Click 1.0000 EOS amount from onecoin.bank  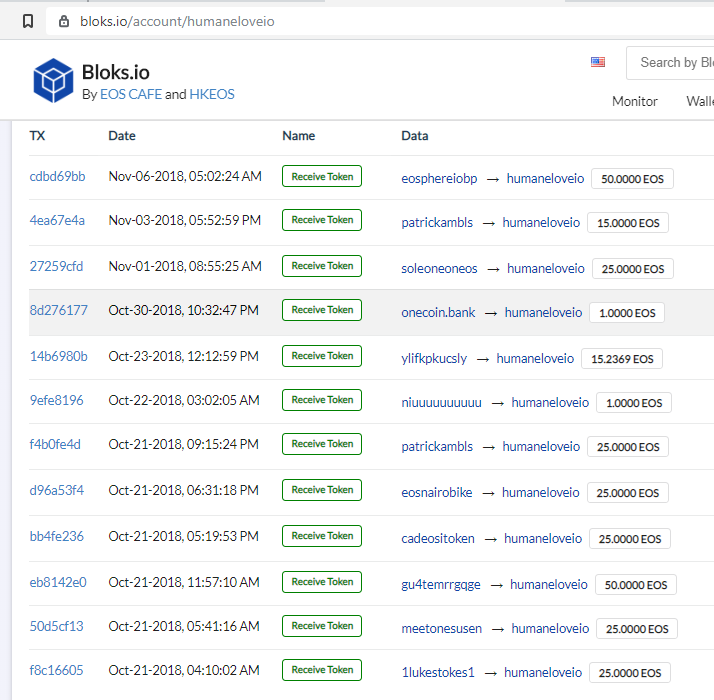pos(627,313)
